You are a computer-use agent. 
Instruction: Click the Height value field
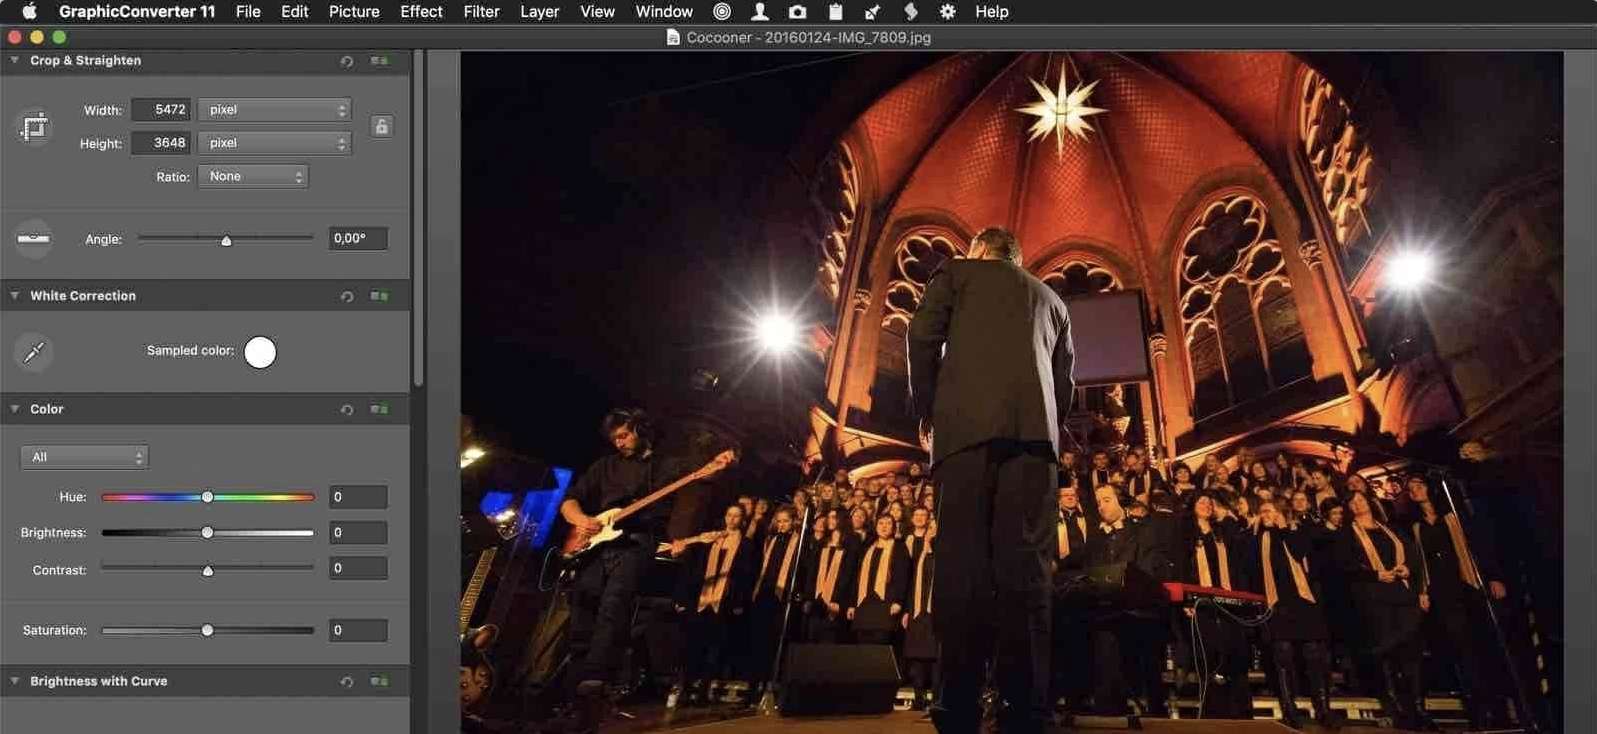[161, 143]
